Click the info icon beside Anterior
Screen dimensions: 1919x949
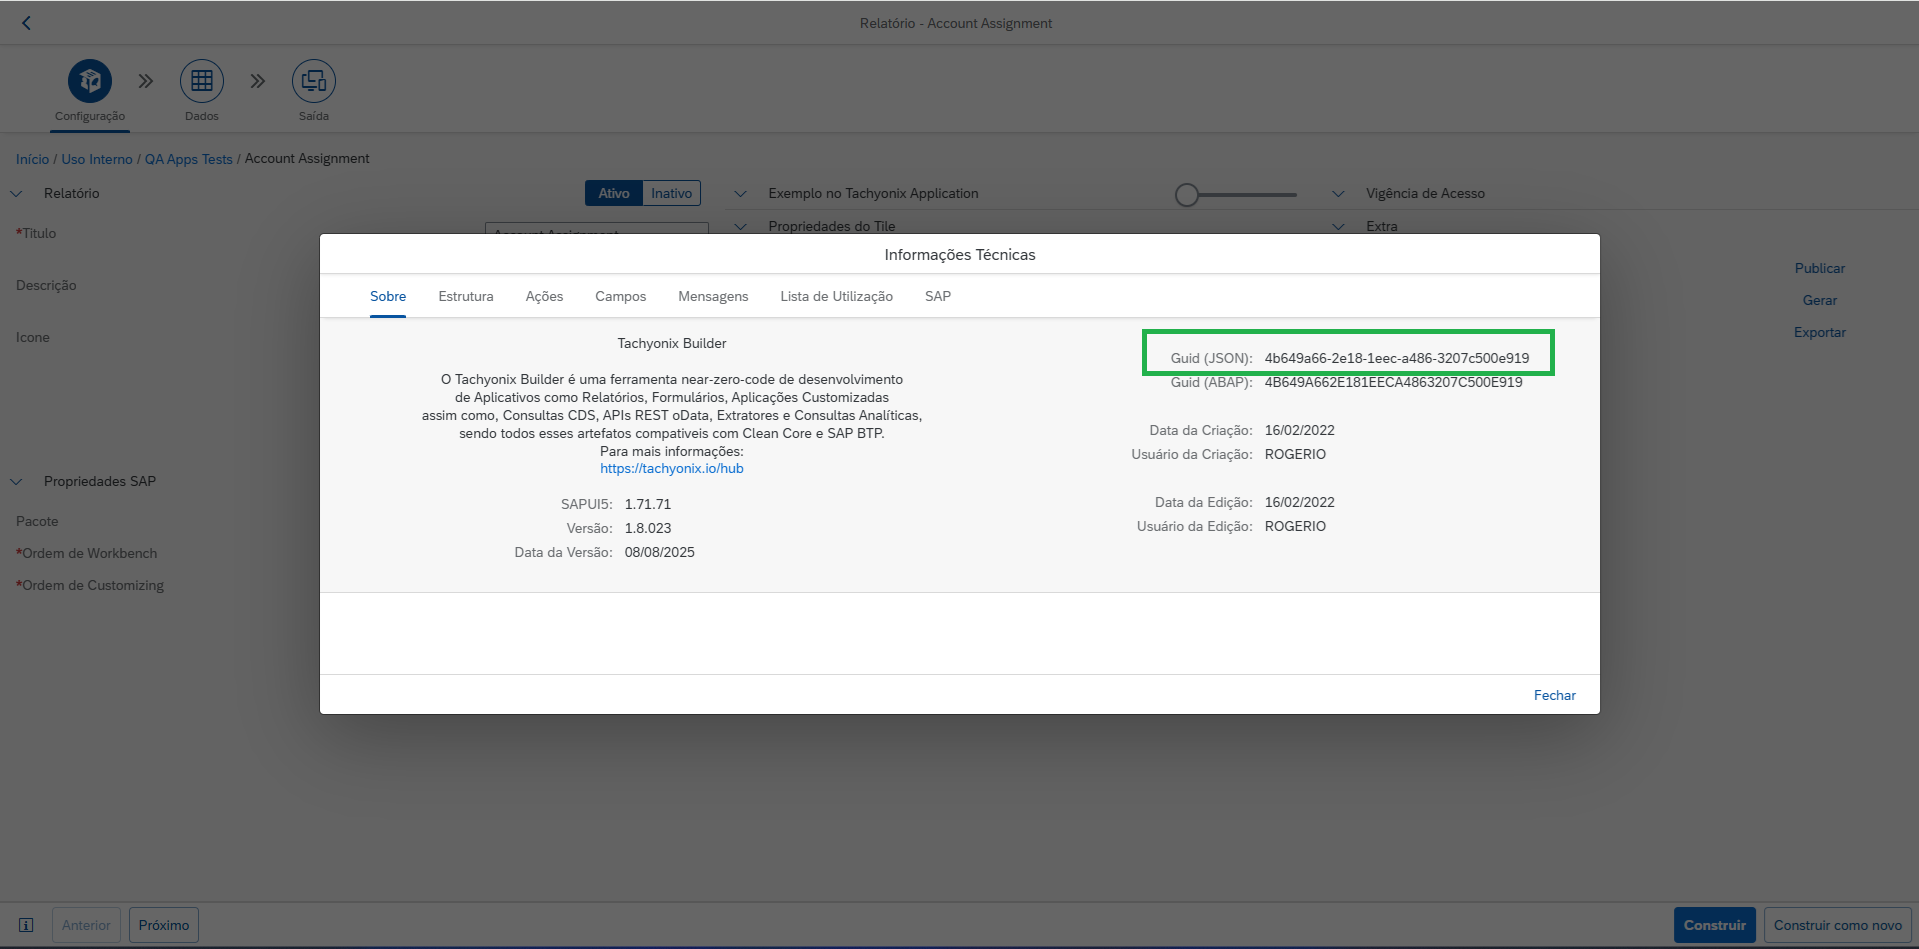(x=26, y=925)
